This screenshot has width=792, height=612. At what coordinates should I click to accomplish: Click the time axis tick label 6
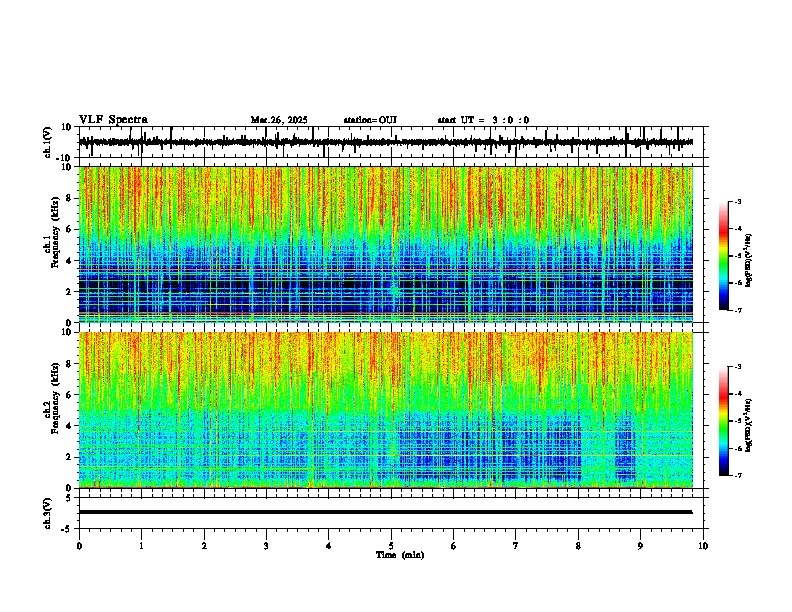[x=454, y=546]
